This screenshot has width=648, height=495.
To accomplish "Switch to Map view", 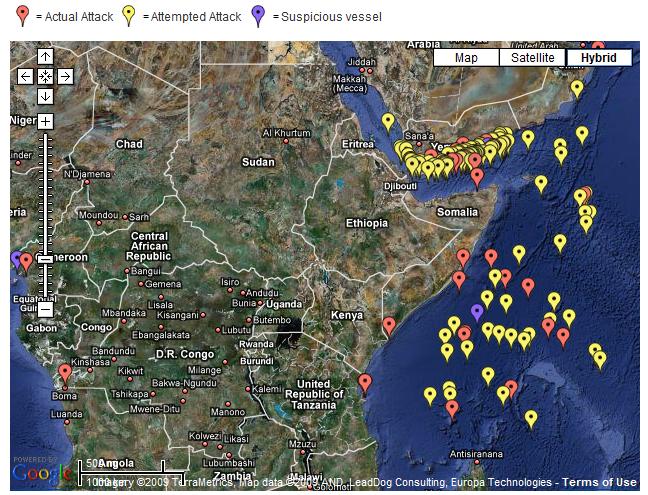I will pos(466,57).
